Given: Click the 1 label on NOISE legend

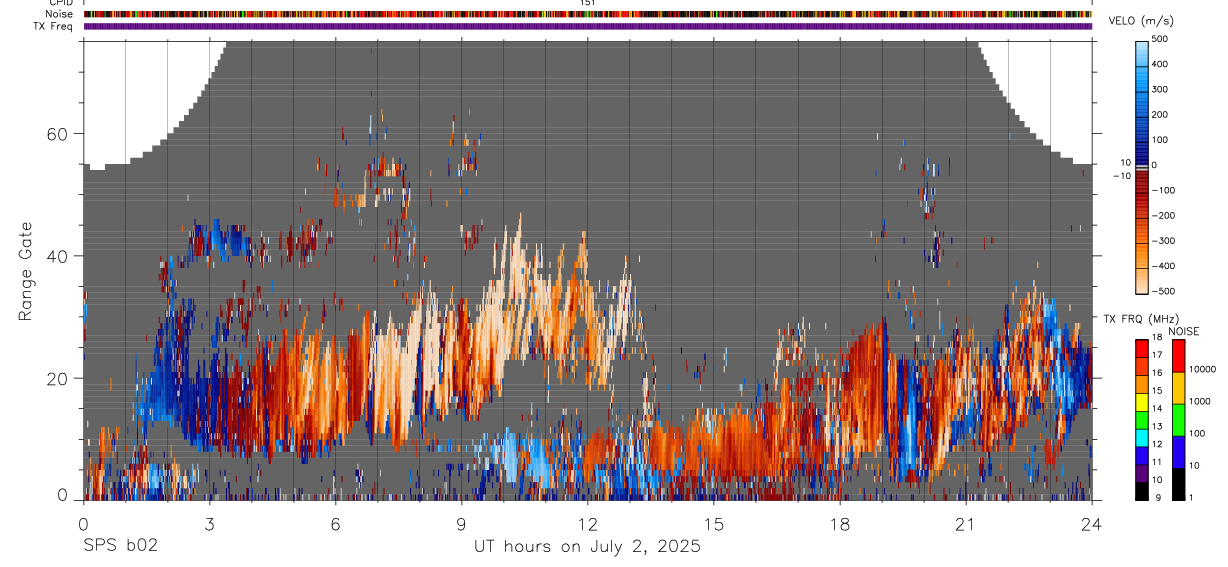Looking at the screenshot, I should coord(1191,497).
